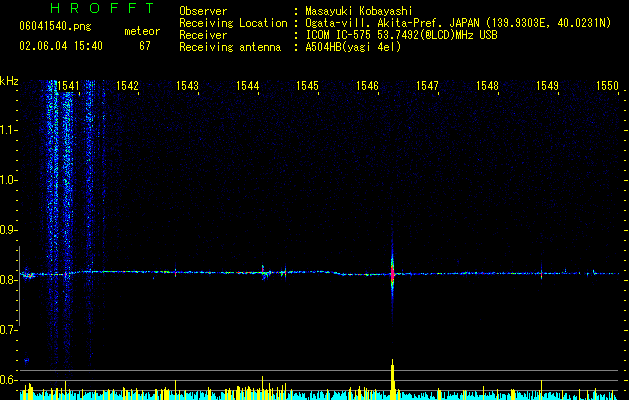Click antenna text A504HB(yagi 4el)
The height and width of the screenshot is (400, 629).
(x=353, y=47)
